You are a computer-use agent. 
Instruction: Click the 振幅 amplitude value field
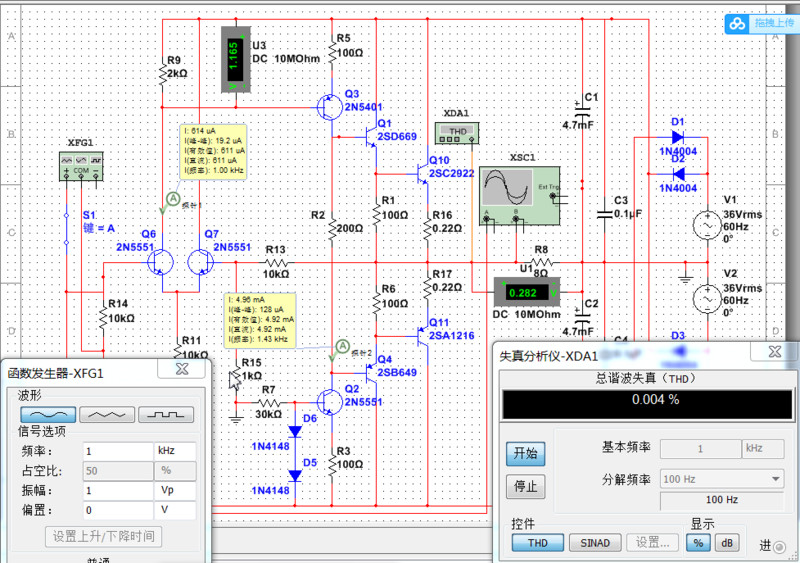(x=117, y=491)
